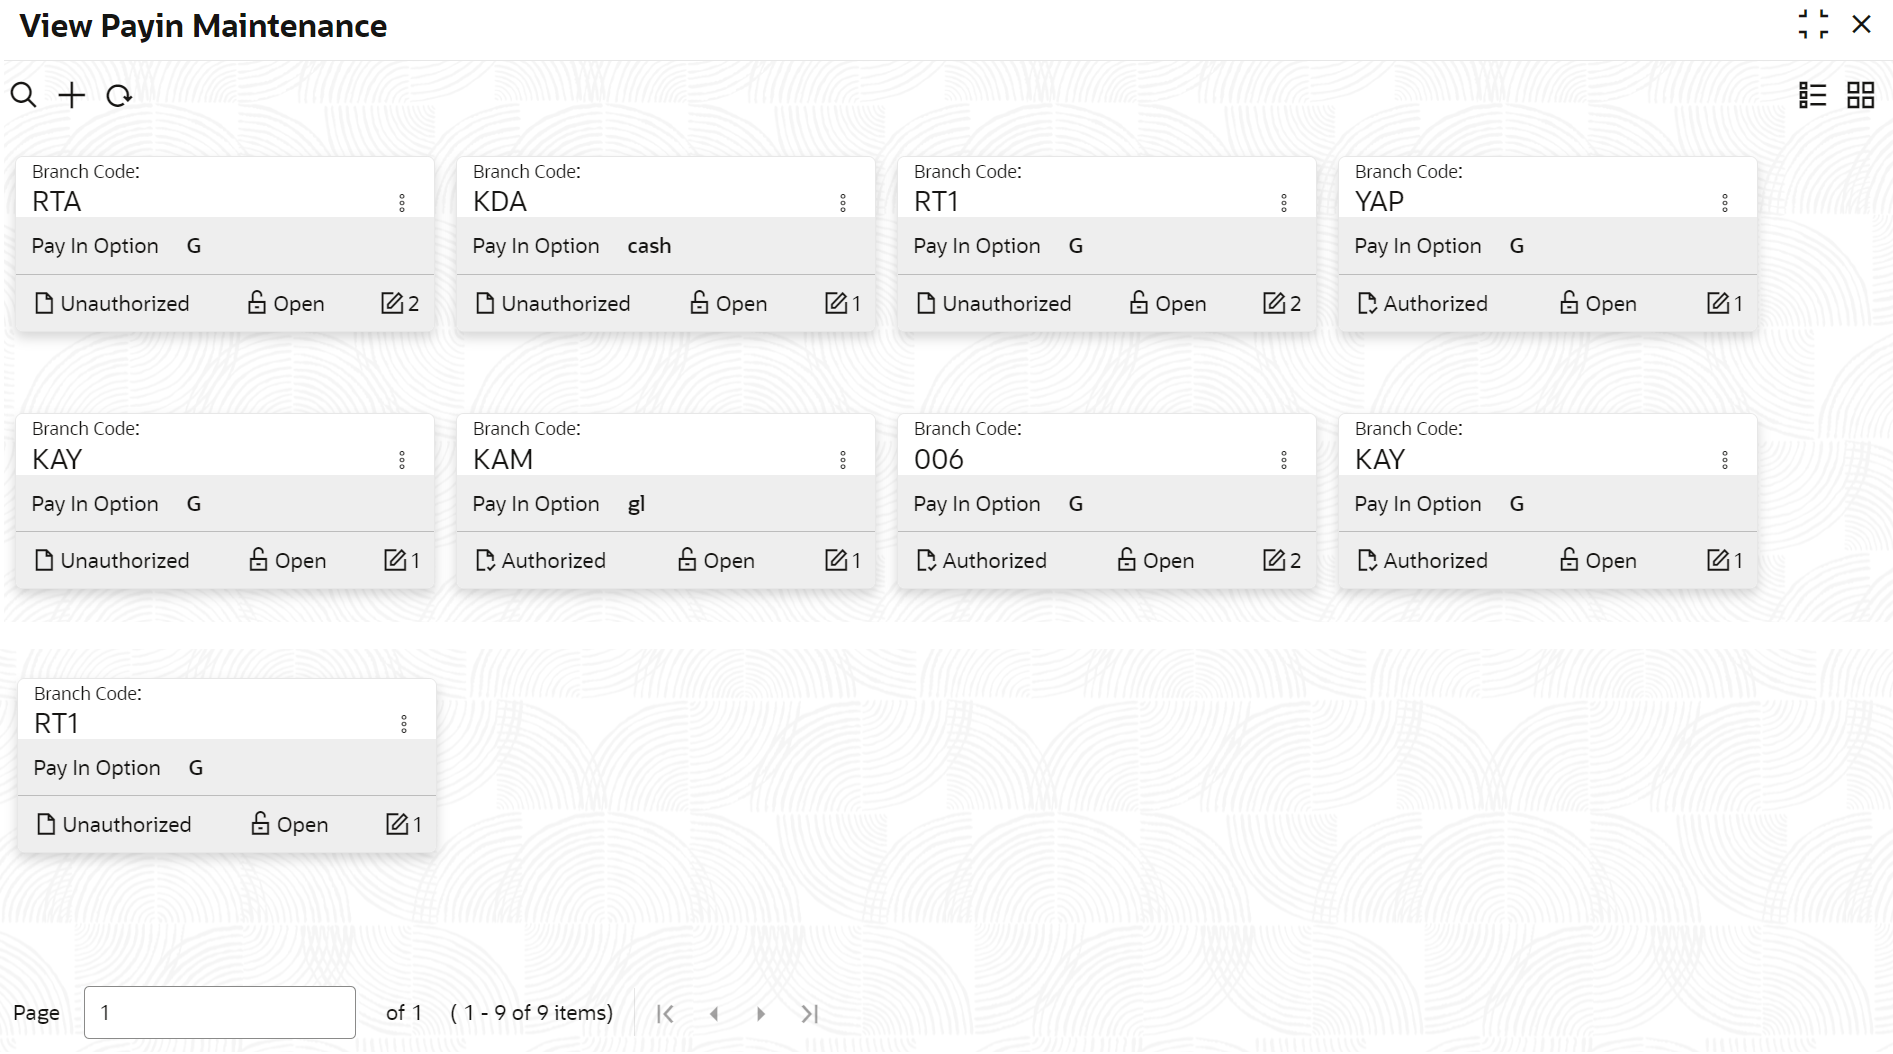The width and height of the screenshot is (1893, 1054).
Task: Jump to the last page
Action: pyautogui.click(x=809, y=1014)
